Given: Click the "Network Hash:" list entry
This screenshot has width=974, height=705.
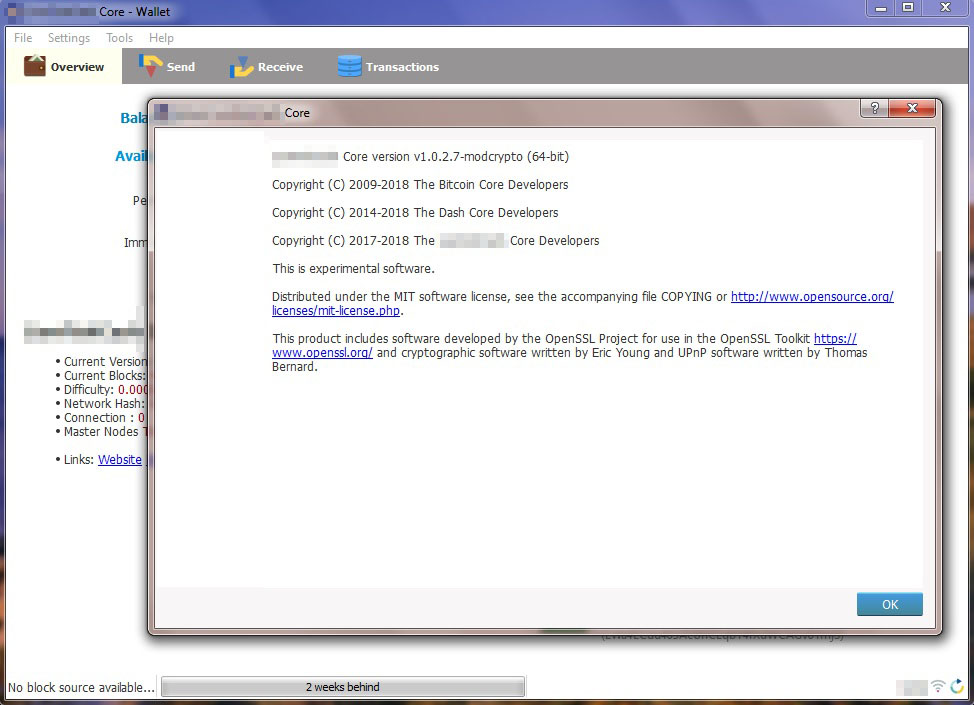Looking at the screenshot, I should click(100, 404).
